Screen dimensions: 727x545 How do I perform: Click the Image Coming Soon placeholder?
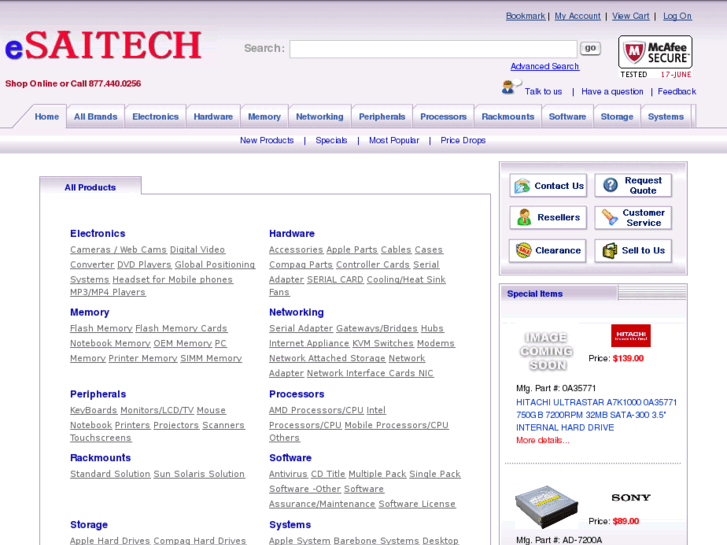(547, 351)
